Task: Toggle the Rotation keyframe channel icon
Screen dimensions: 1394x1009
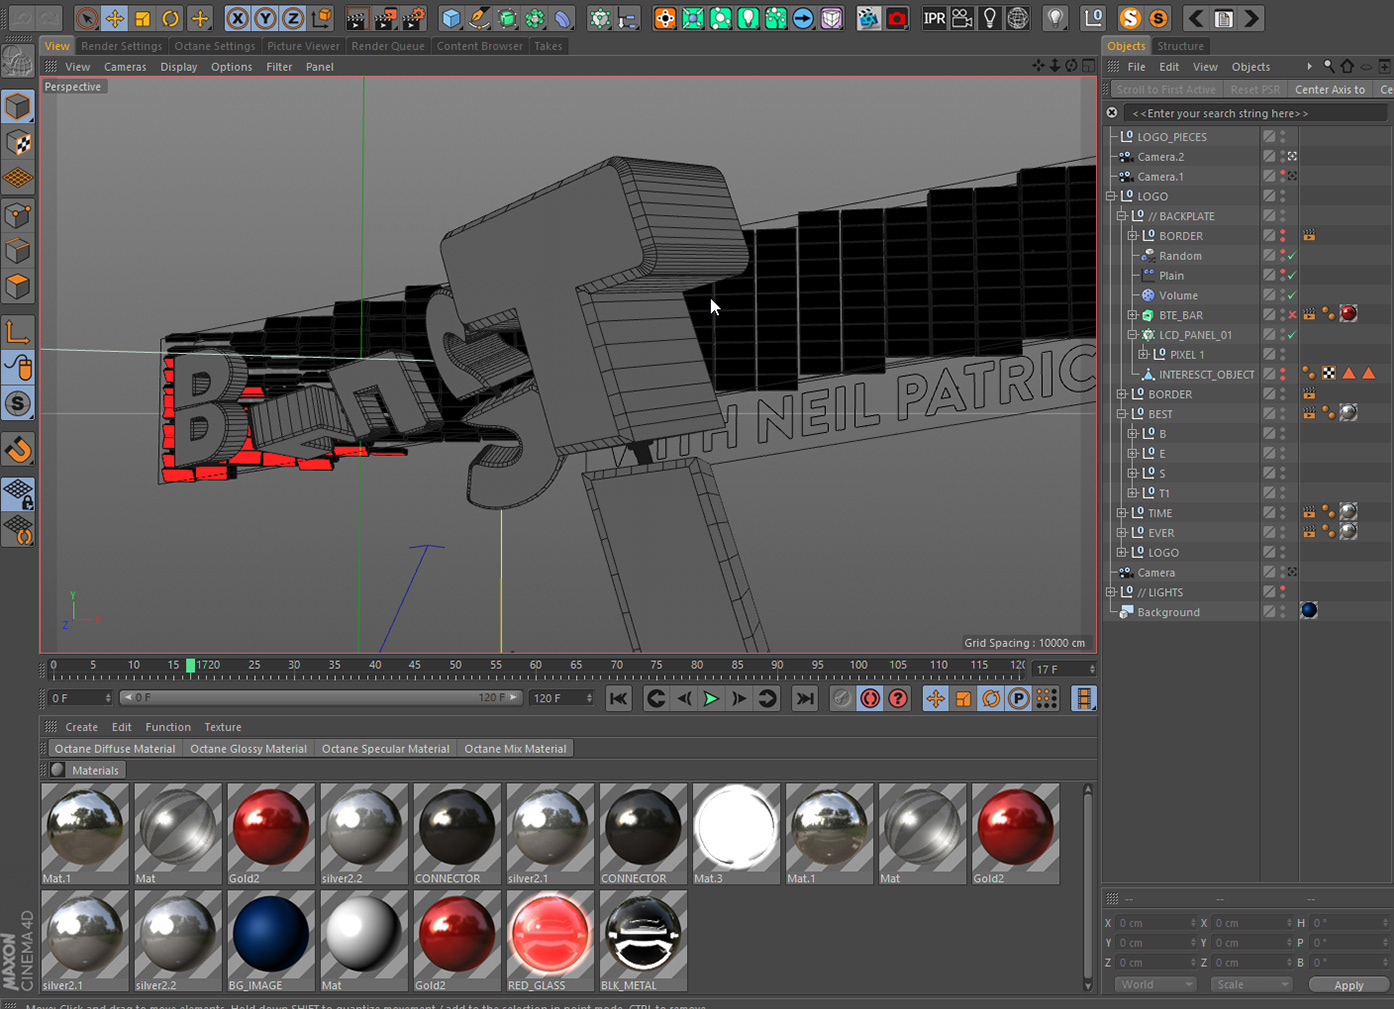Action: tap(991, 699)
